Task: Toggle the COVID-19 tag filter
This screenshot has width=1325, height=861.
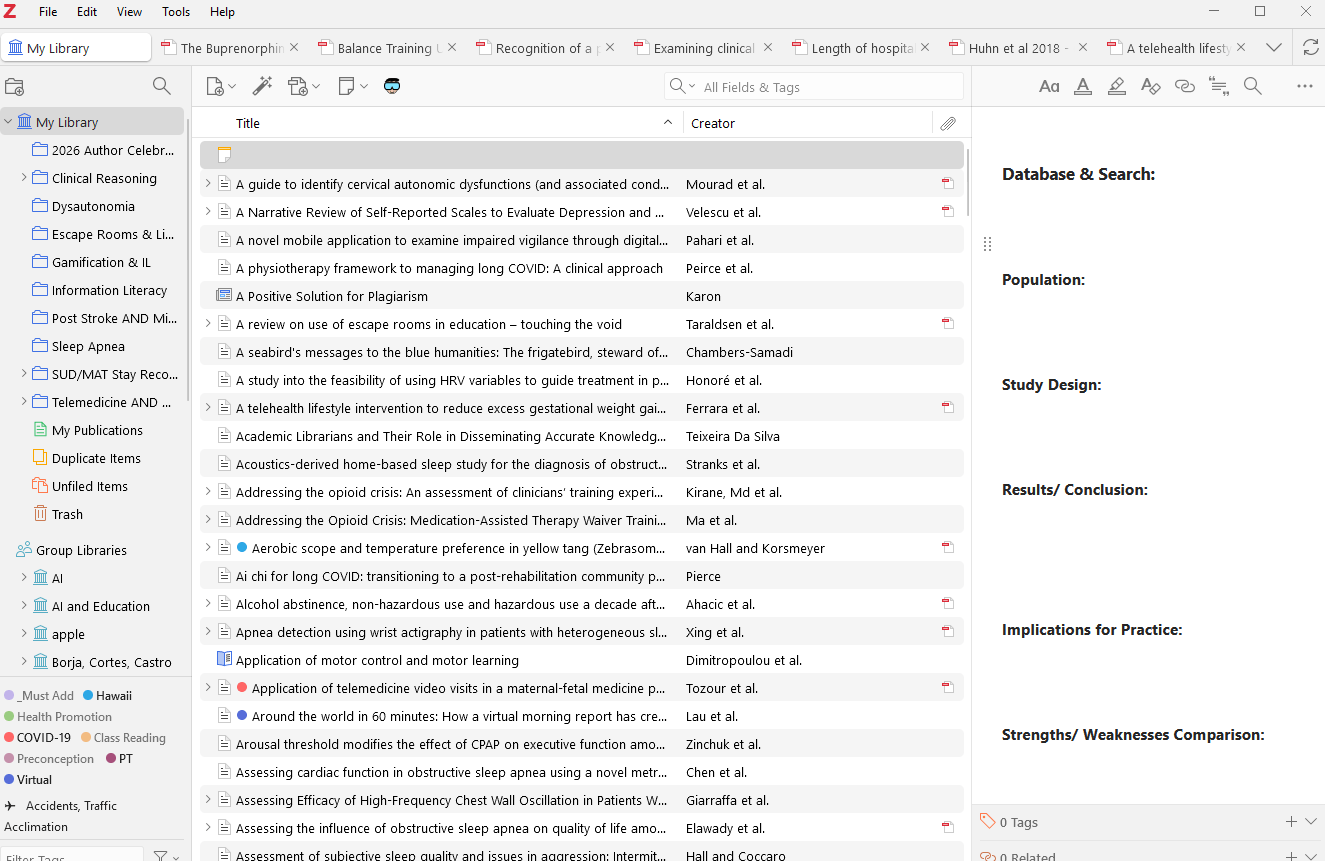Action: point(38,737)
